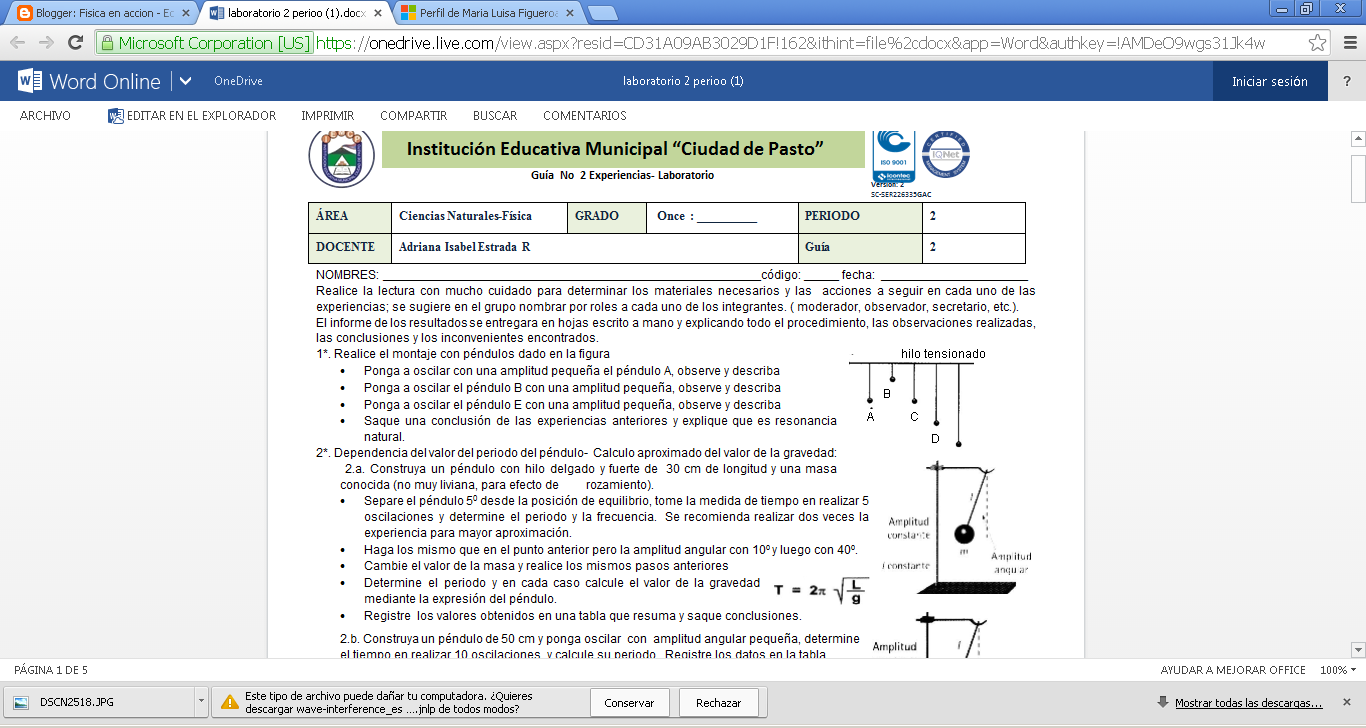Keep the download with Conservar
This screenshot has width=1366, height=728.
click(630, 703)
